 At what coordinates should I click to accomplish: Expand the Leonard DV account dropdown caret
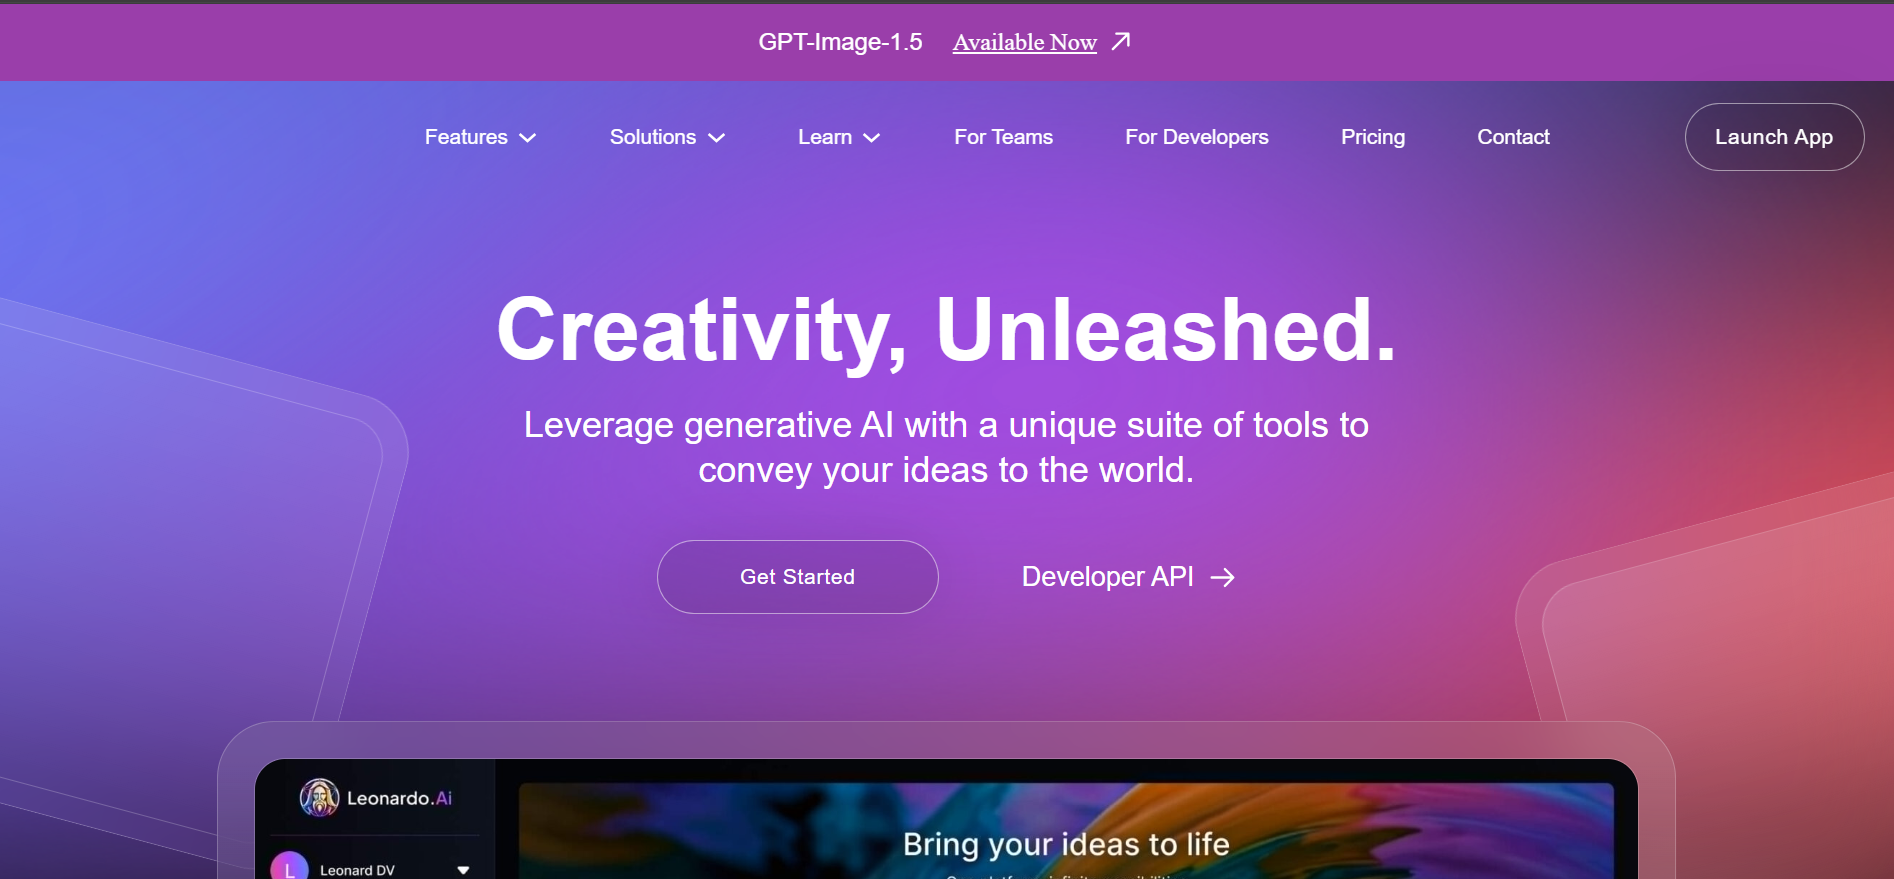tap(463, 870)
